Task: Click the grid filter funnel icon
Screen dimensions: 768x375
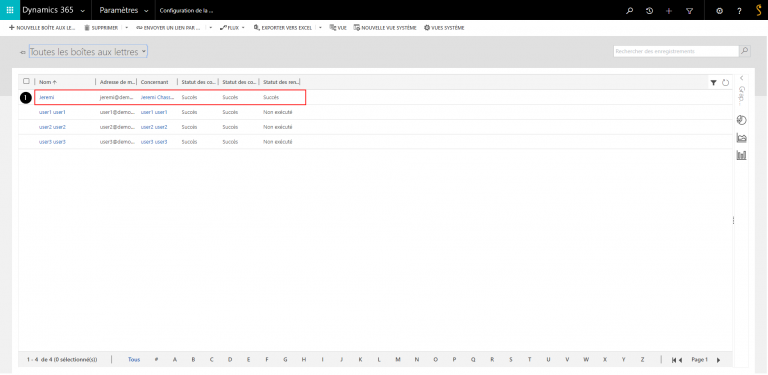Action: (x=714, y=83)
